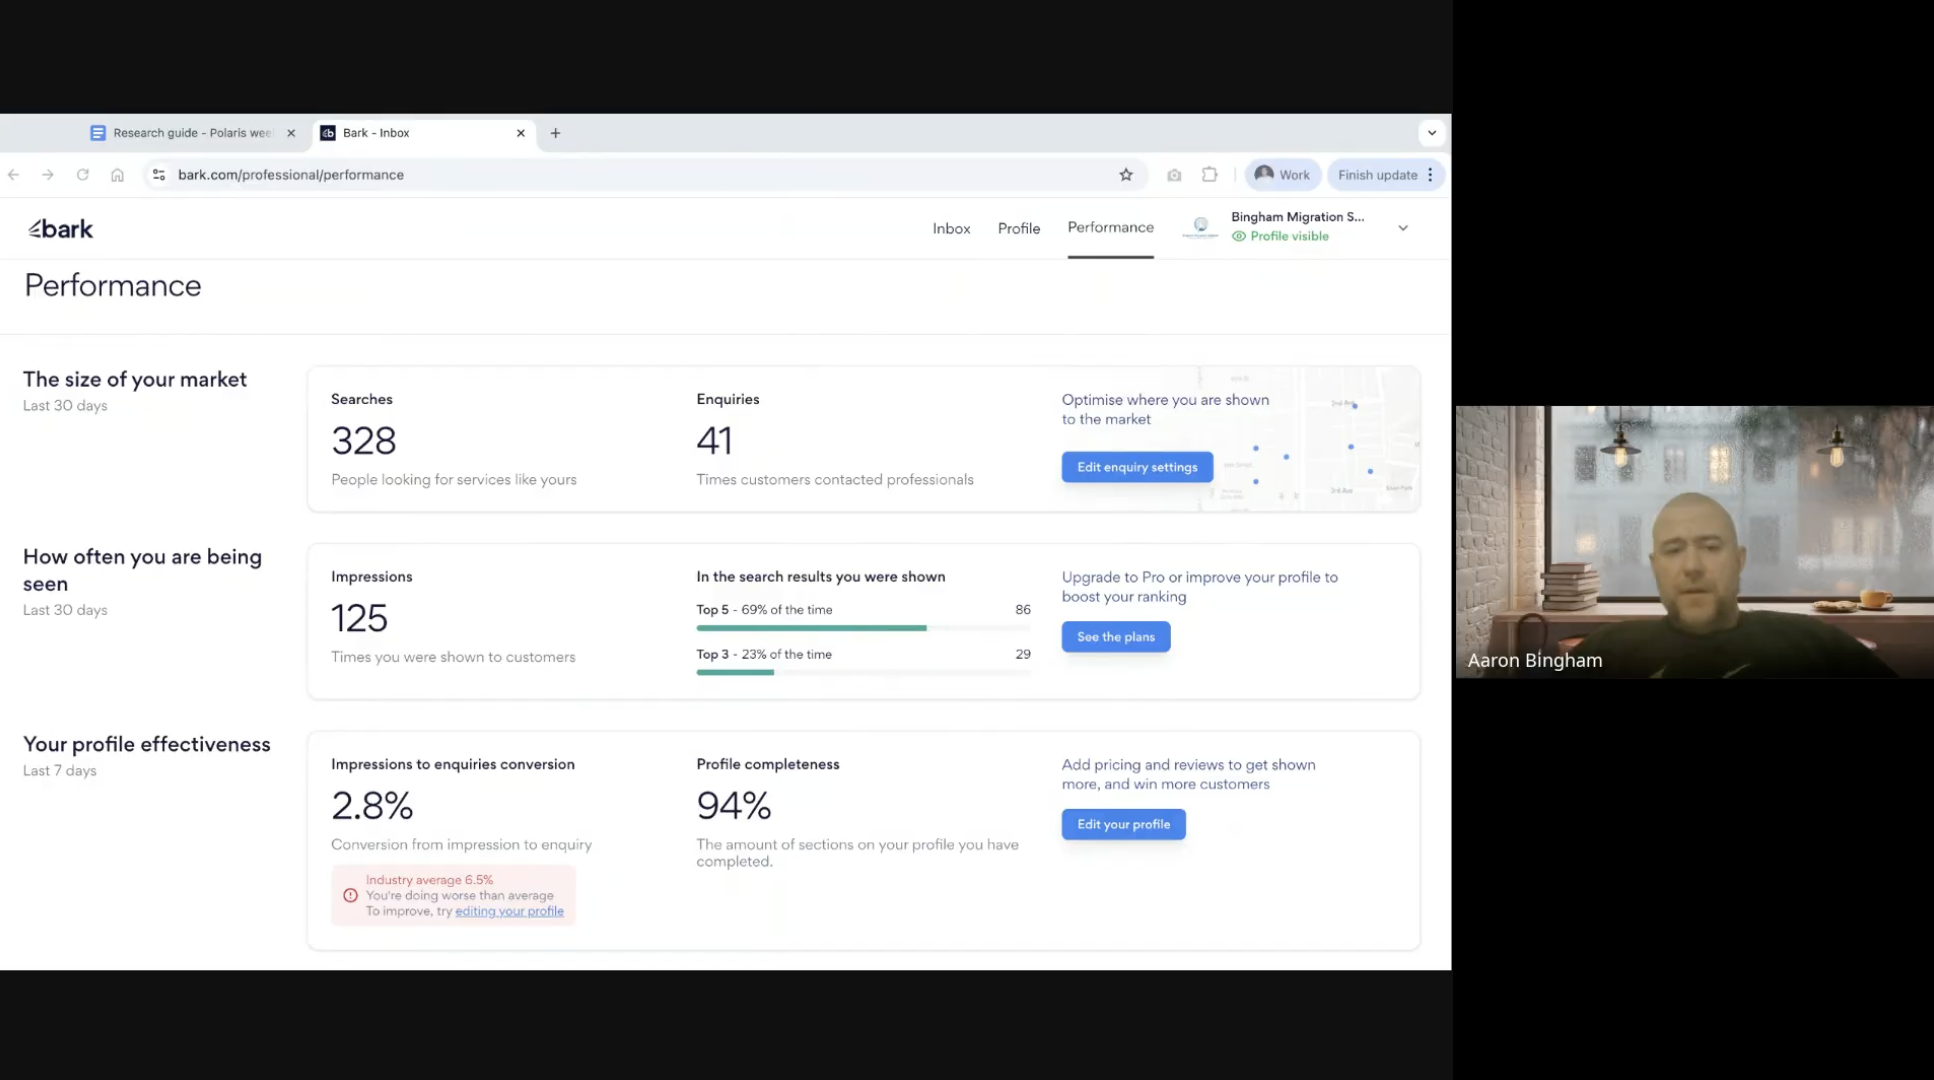Switch to Research guide browser tab
Screen dimensions: 1934x1080
click(190, 133)
